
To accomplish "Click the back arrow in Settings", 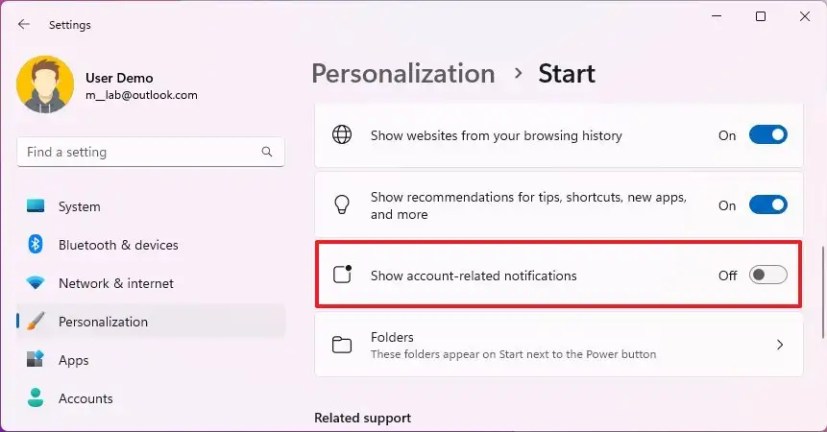I will tap(24, 24).
